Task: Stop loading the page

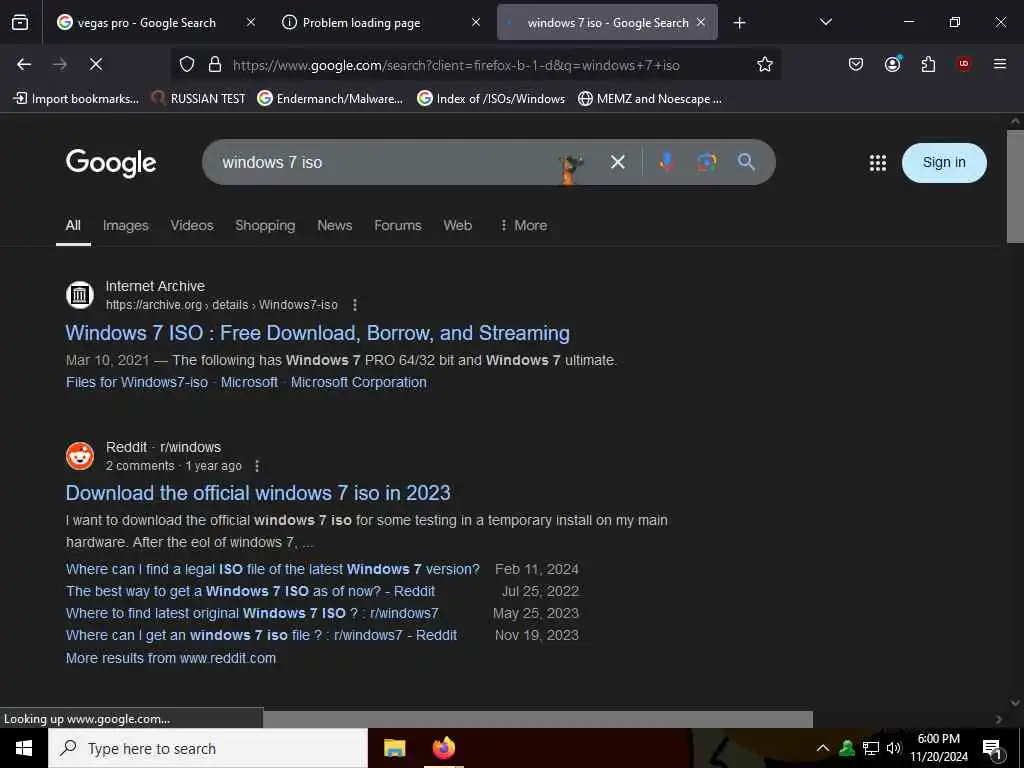Action: [x=95, y=64]
